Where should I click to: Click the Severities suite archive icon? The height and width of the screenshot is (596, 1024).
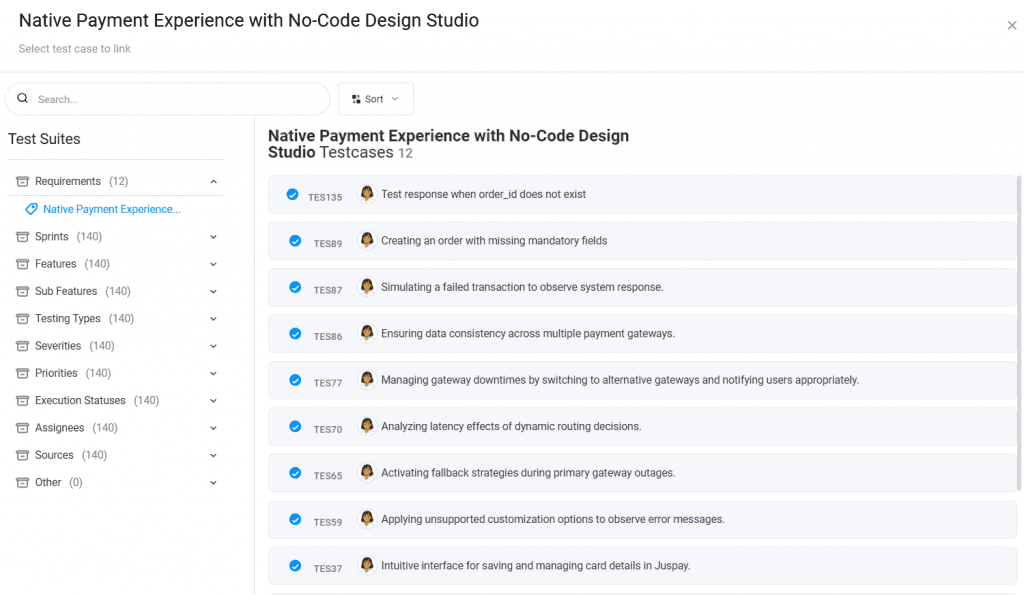pyautogui.click(x=22, y=346)
